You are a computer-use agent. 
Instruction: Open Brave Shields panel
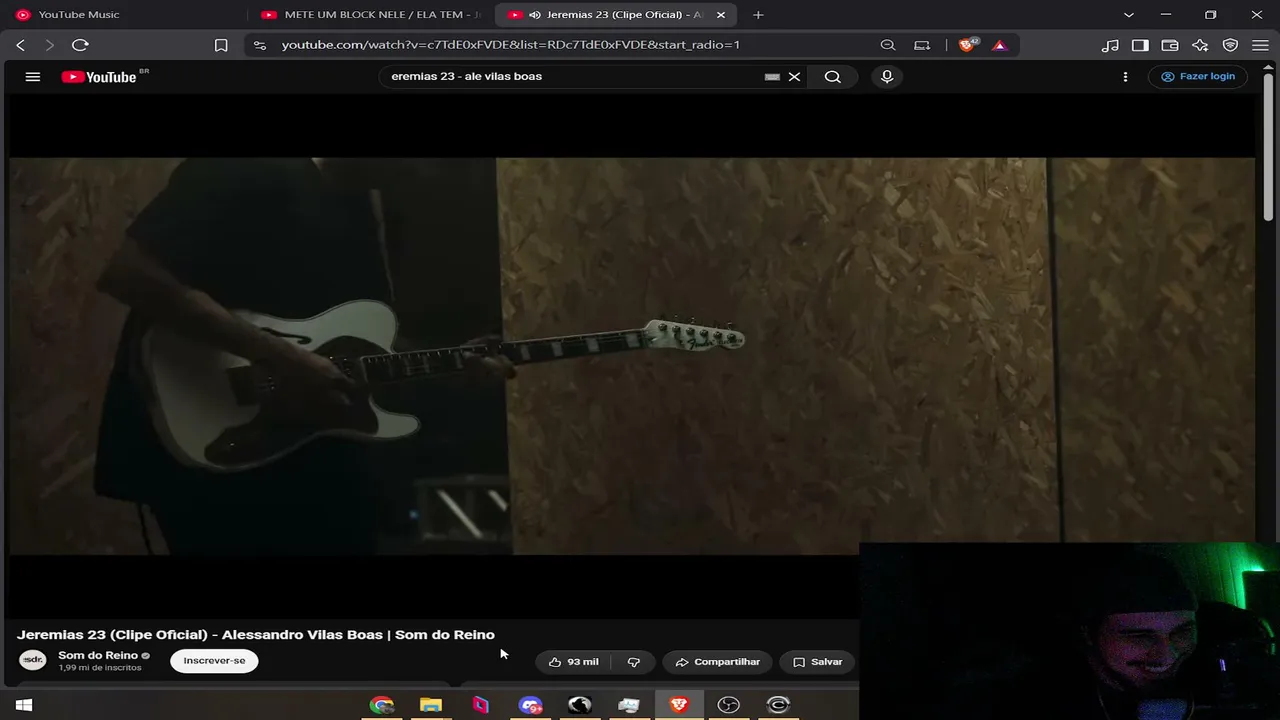[967, 45]
